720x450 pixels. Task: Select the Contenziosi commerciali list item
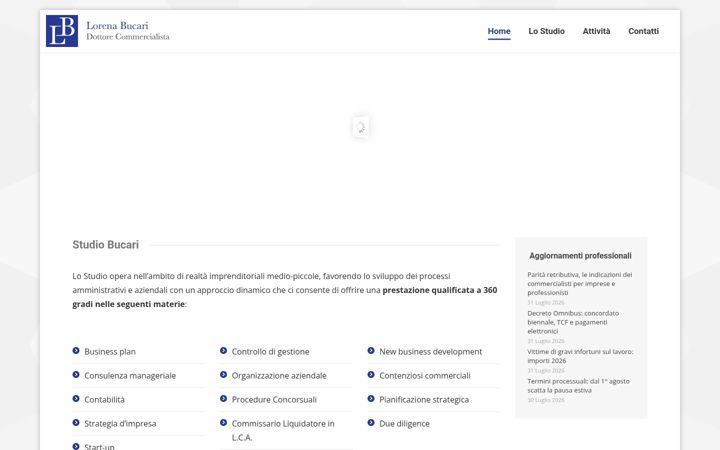425,376
